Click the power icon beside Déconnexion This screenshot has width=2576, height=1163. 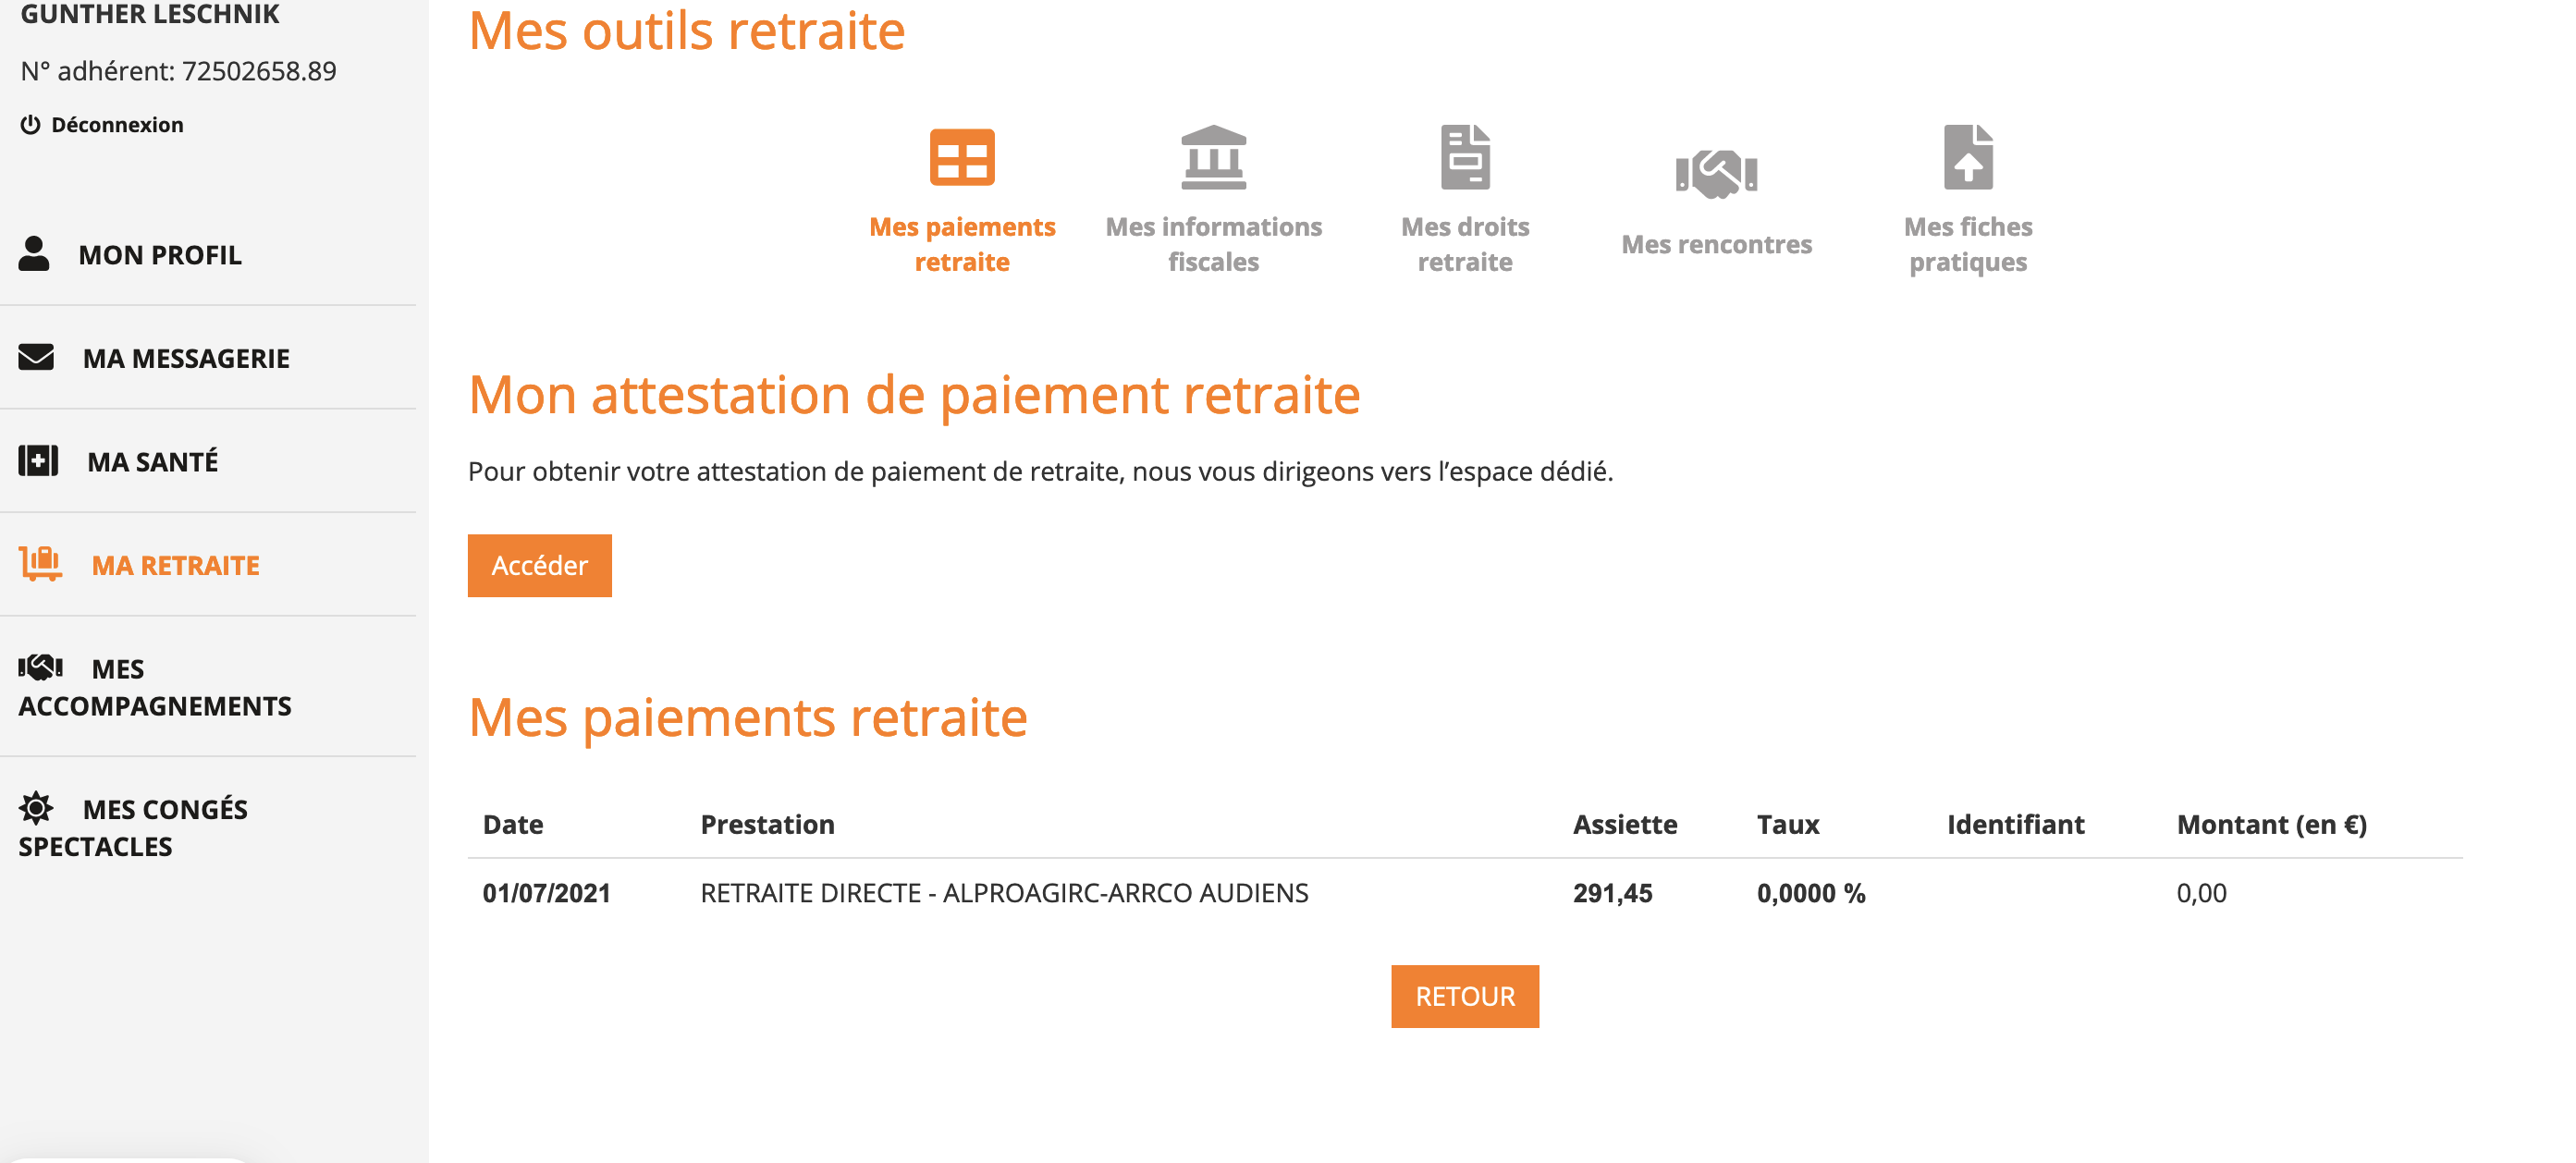[30, 125]
